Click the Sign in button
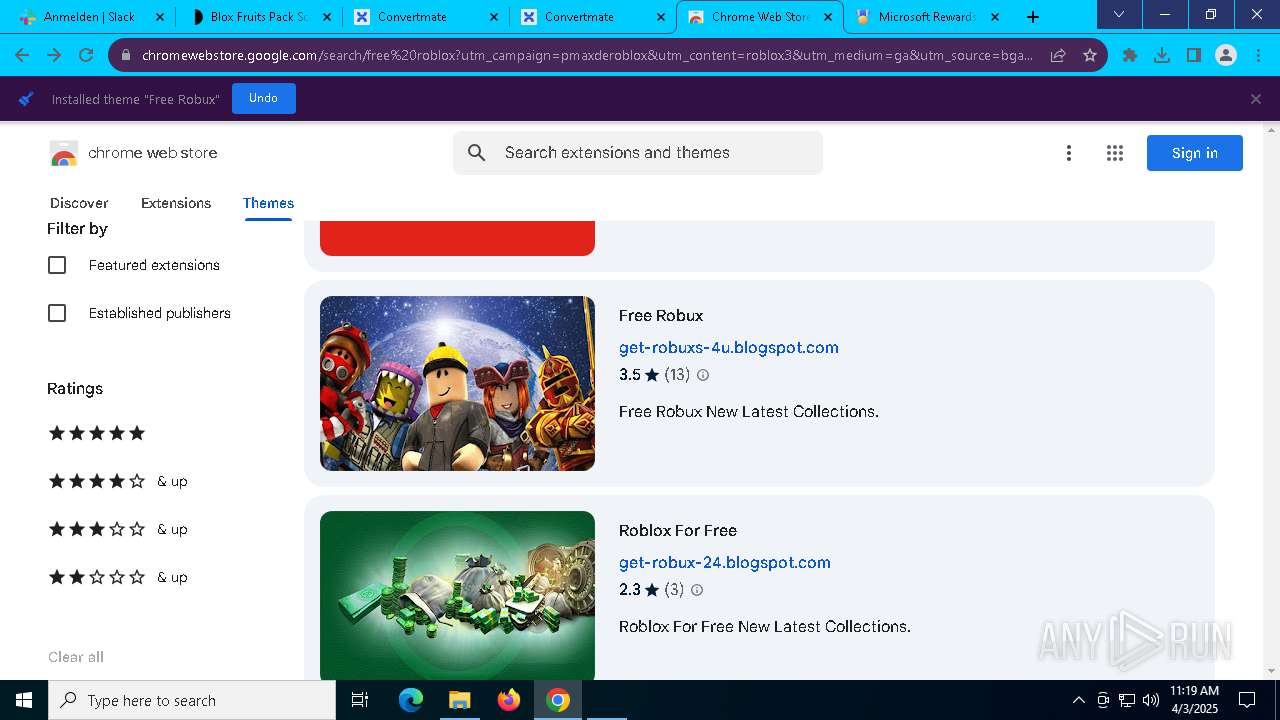1280x720 pixels. tap(1195, 153)
